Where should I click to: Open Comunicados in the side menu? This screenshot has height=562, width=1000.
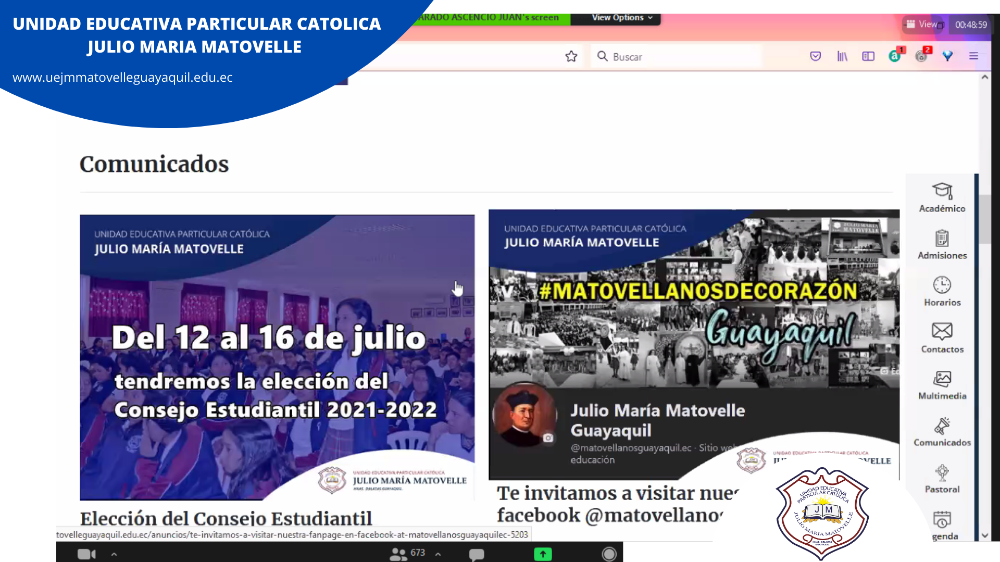click(942, 432)
